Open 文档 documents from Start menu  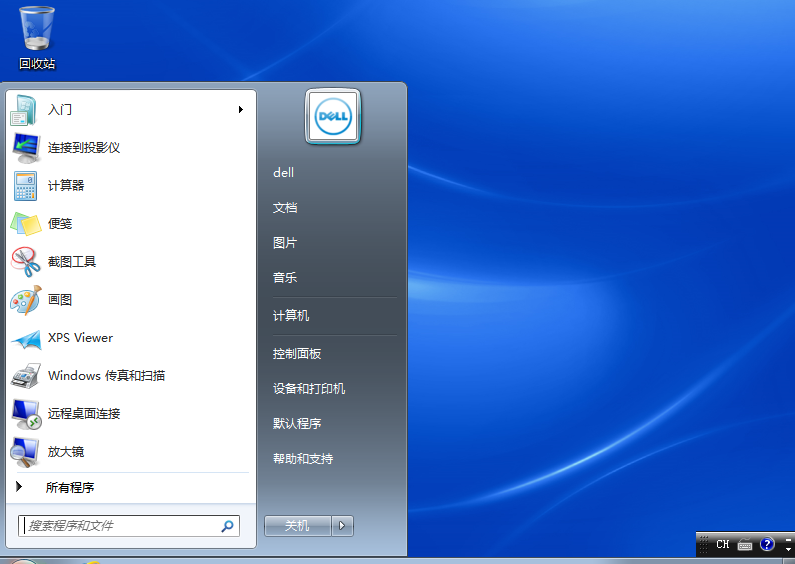point(285,207)
